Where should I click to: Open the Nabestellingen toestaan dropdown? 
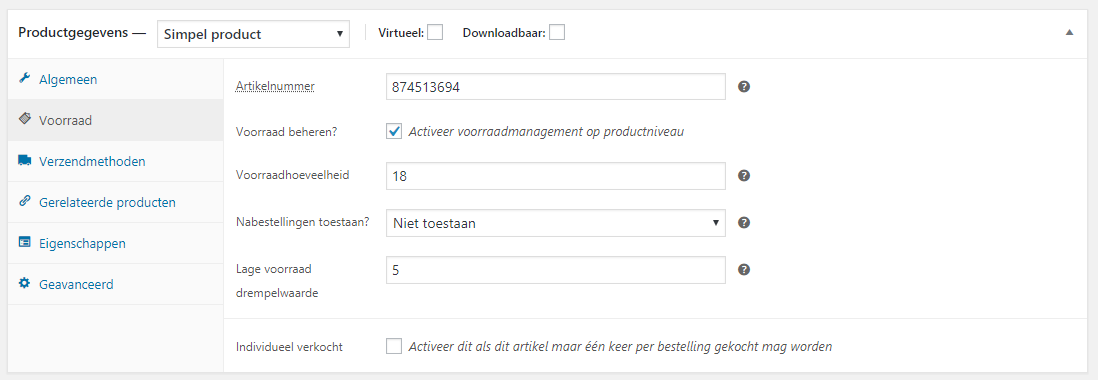tap(556, 223)
